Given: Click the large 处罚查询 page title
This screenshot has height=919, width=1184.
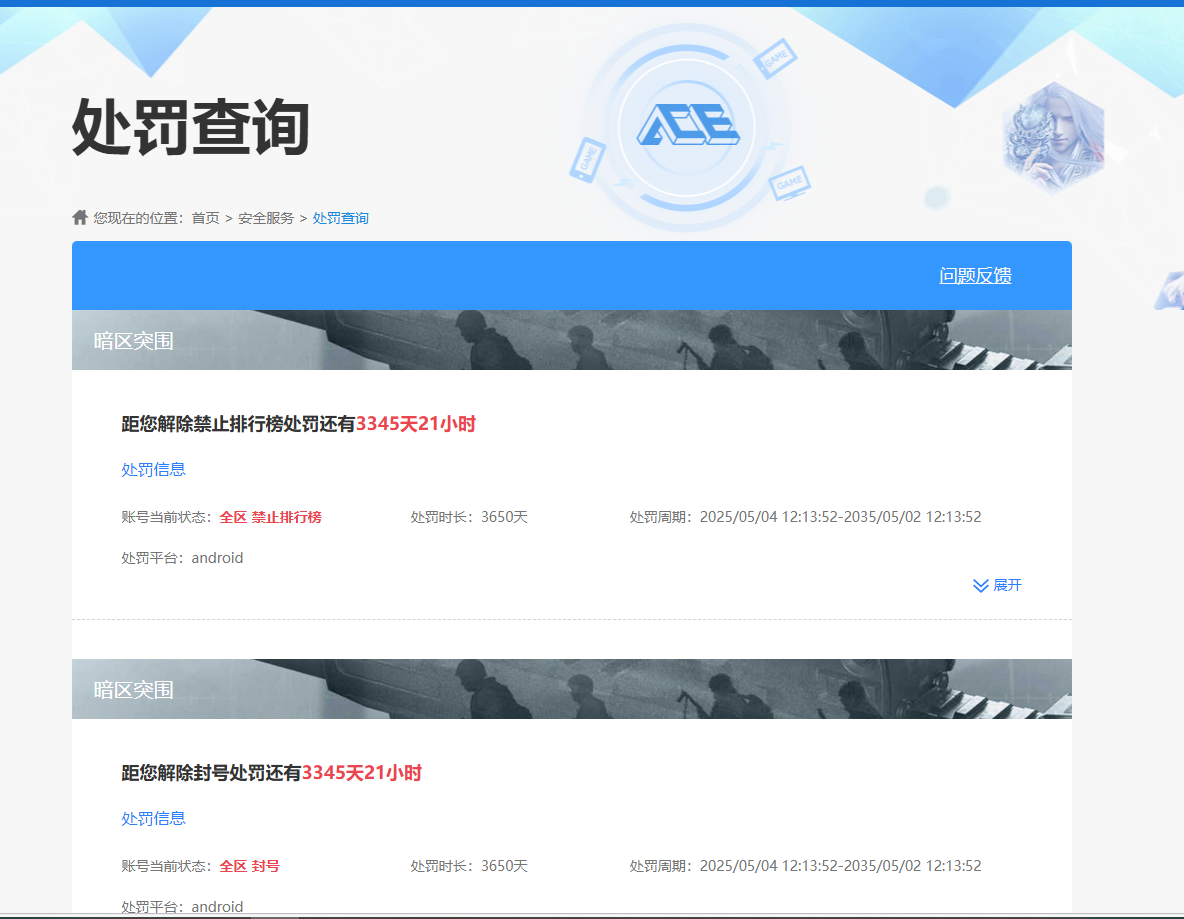Looking at the screenshot, I should click(191, 128).
